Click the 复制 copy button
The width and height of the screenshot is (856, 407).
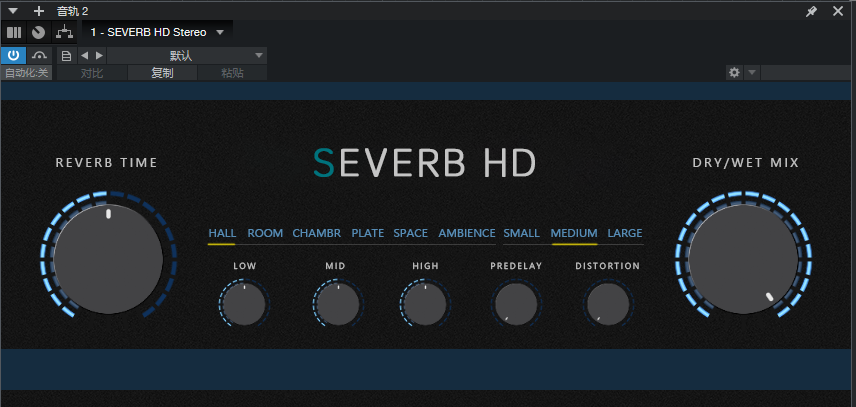tap(162, 73)
